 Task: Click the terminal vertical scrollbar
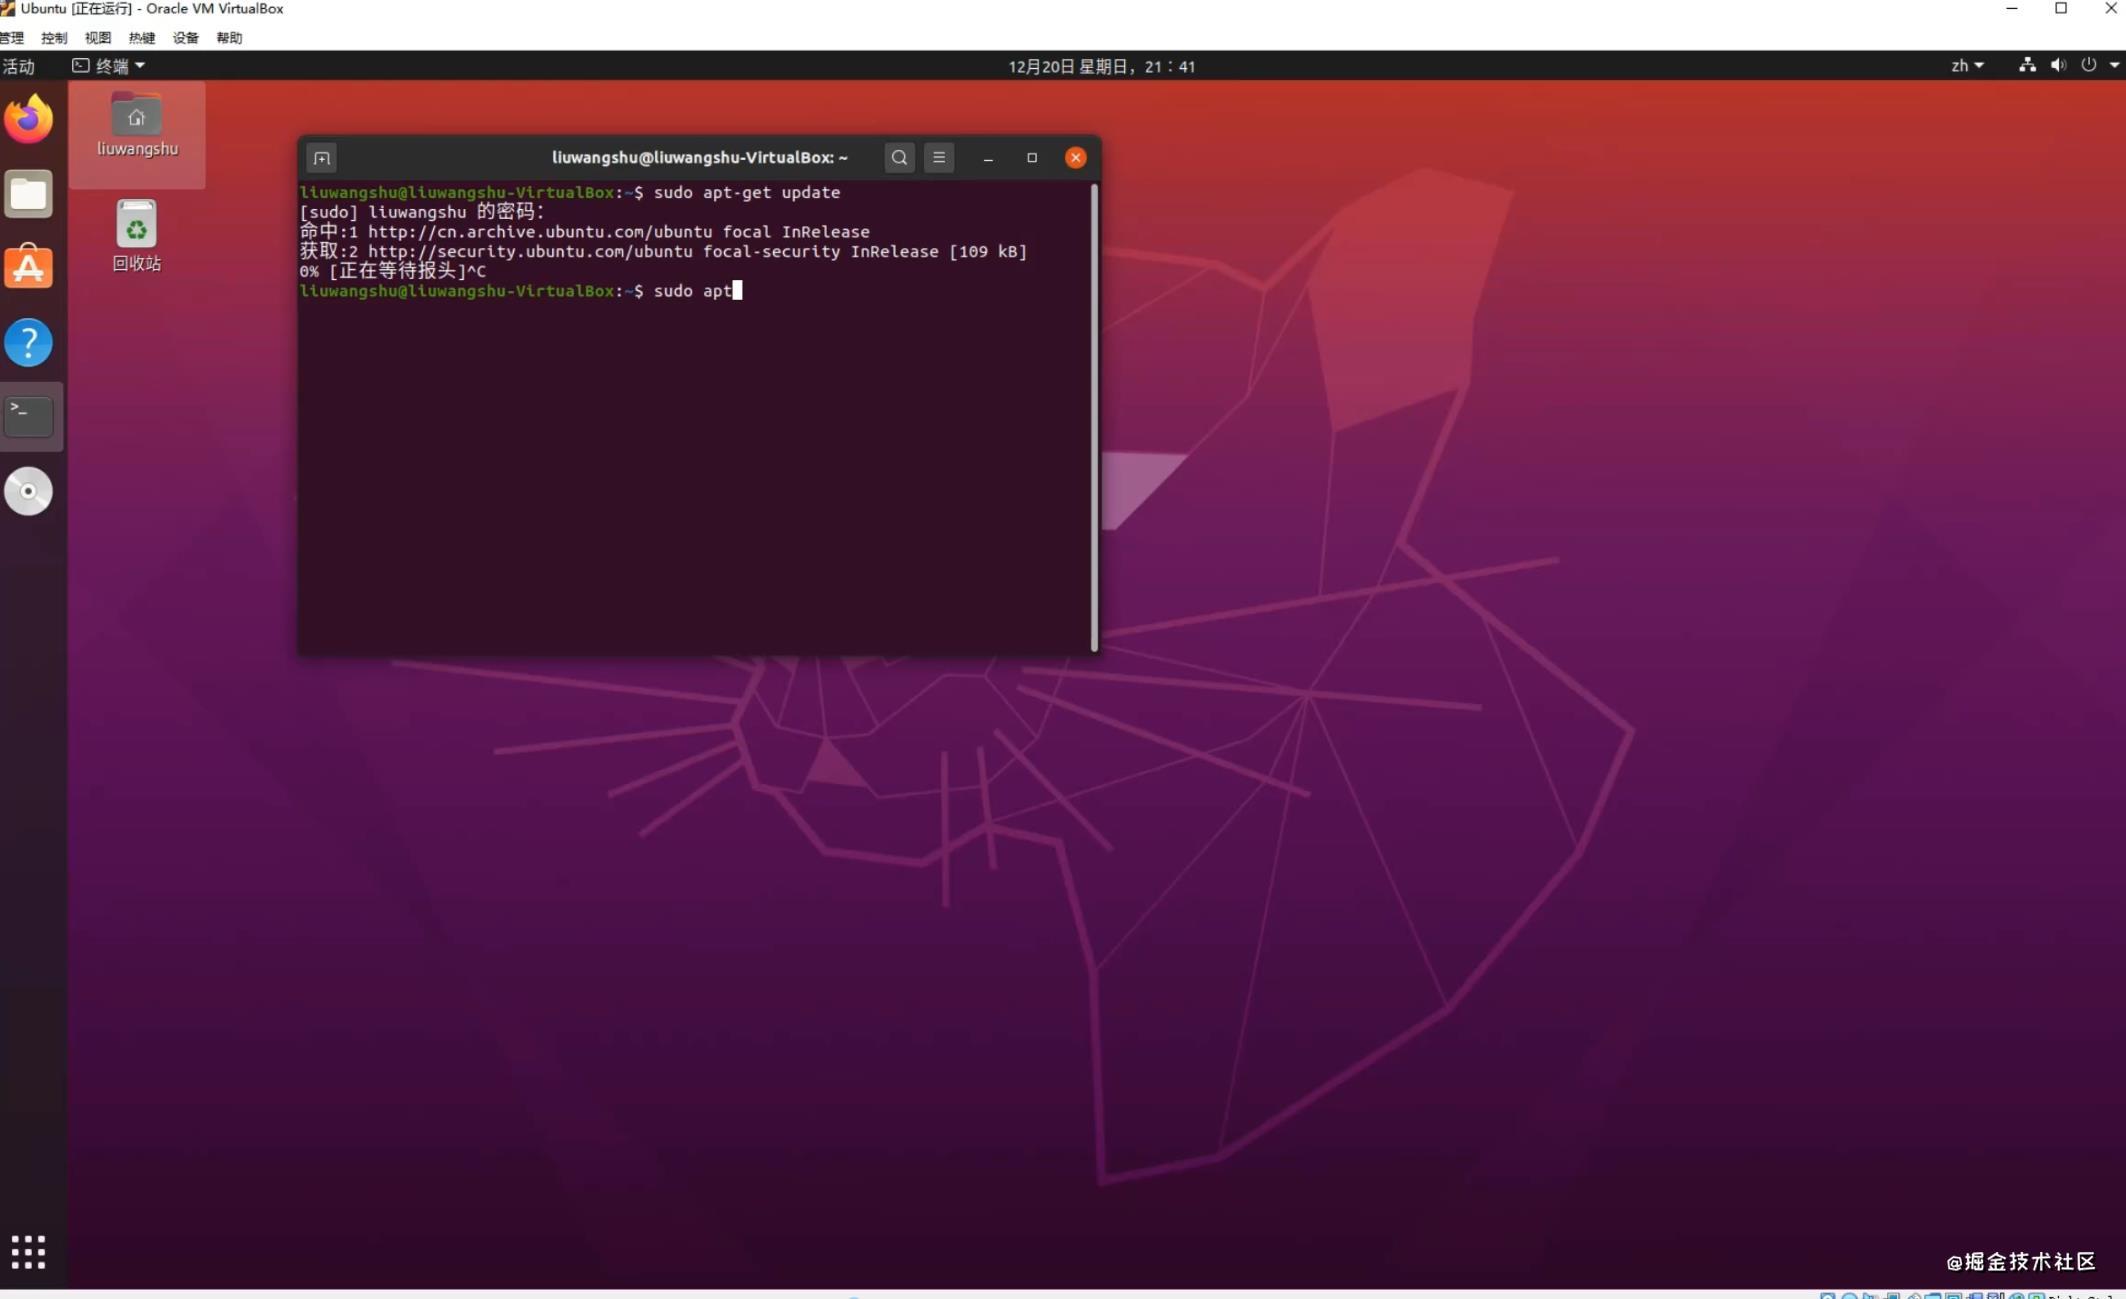pos(1094,416)
